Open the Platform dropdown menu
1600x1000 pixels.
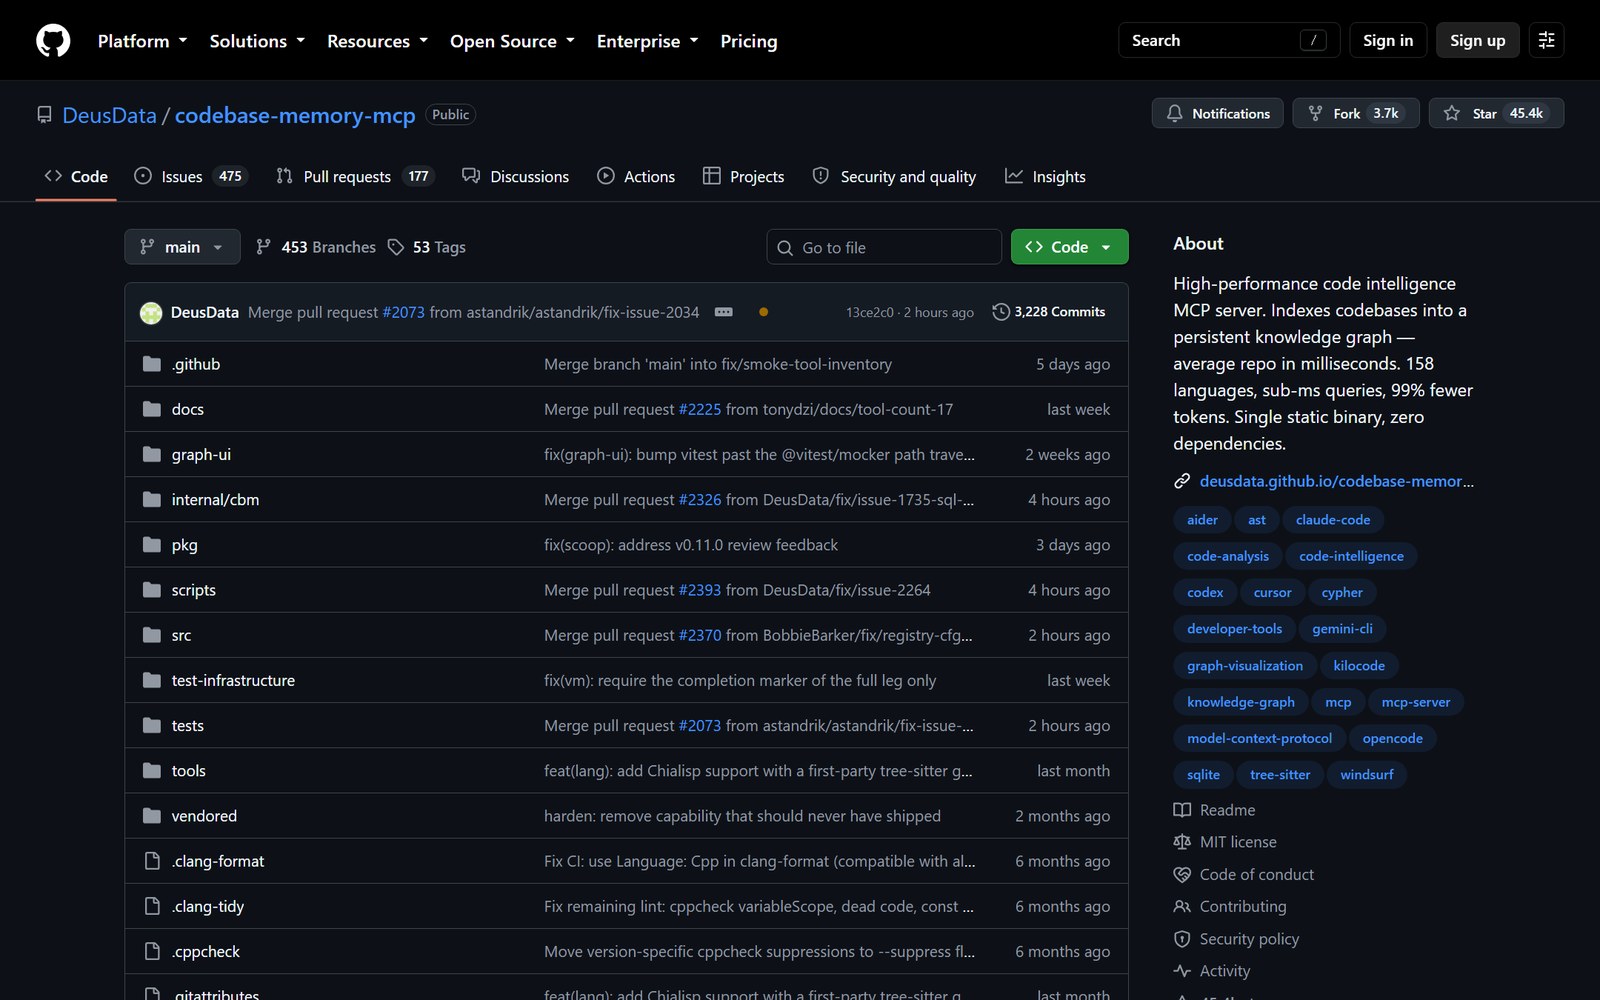click(143, 41)
